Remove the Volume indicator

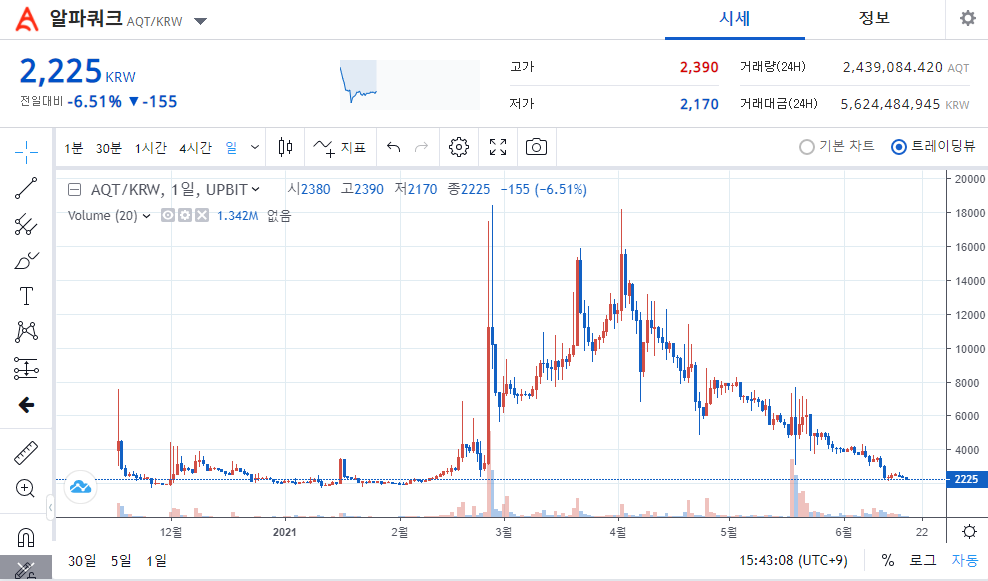click(202, 216)
